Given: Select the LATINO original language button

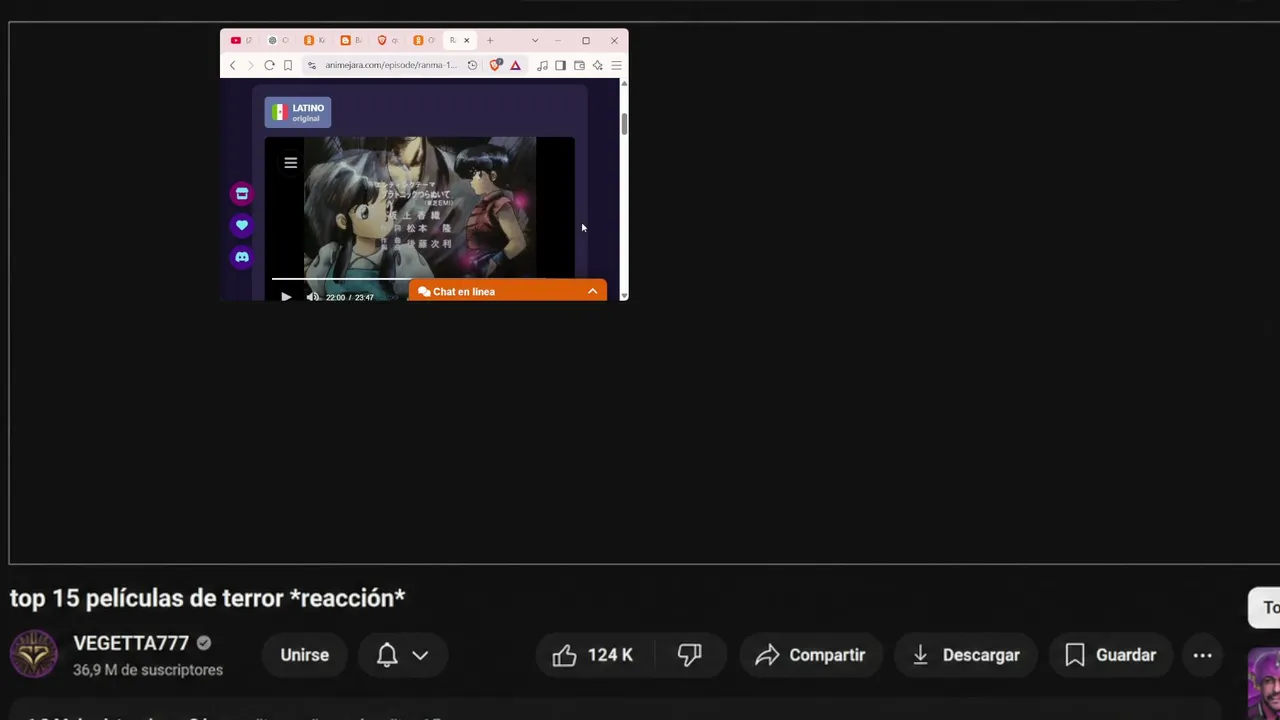Looking at the screenshot, I should pos(298,112).
